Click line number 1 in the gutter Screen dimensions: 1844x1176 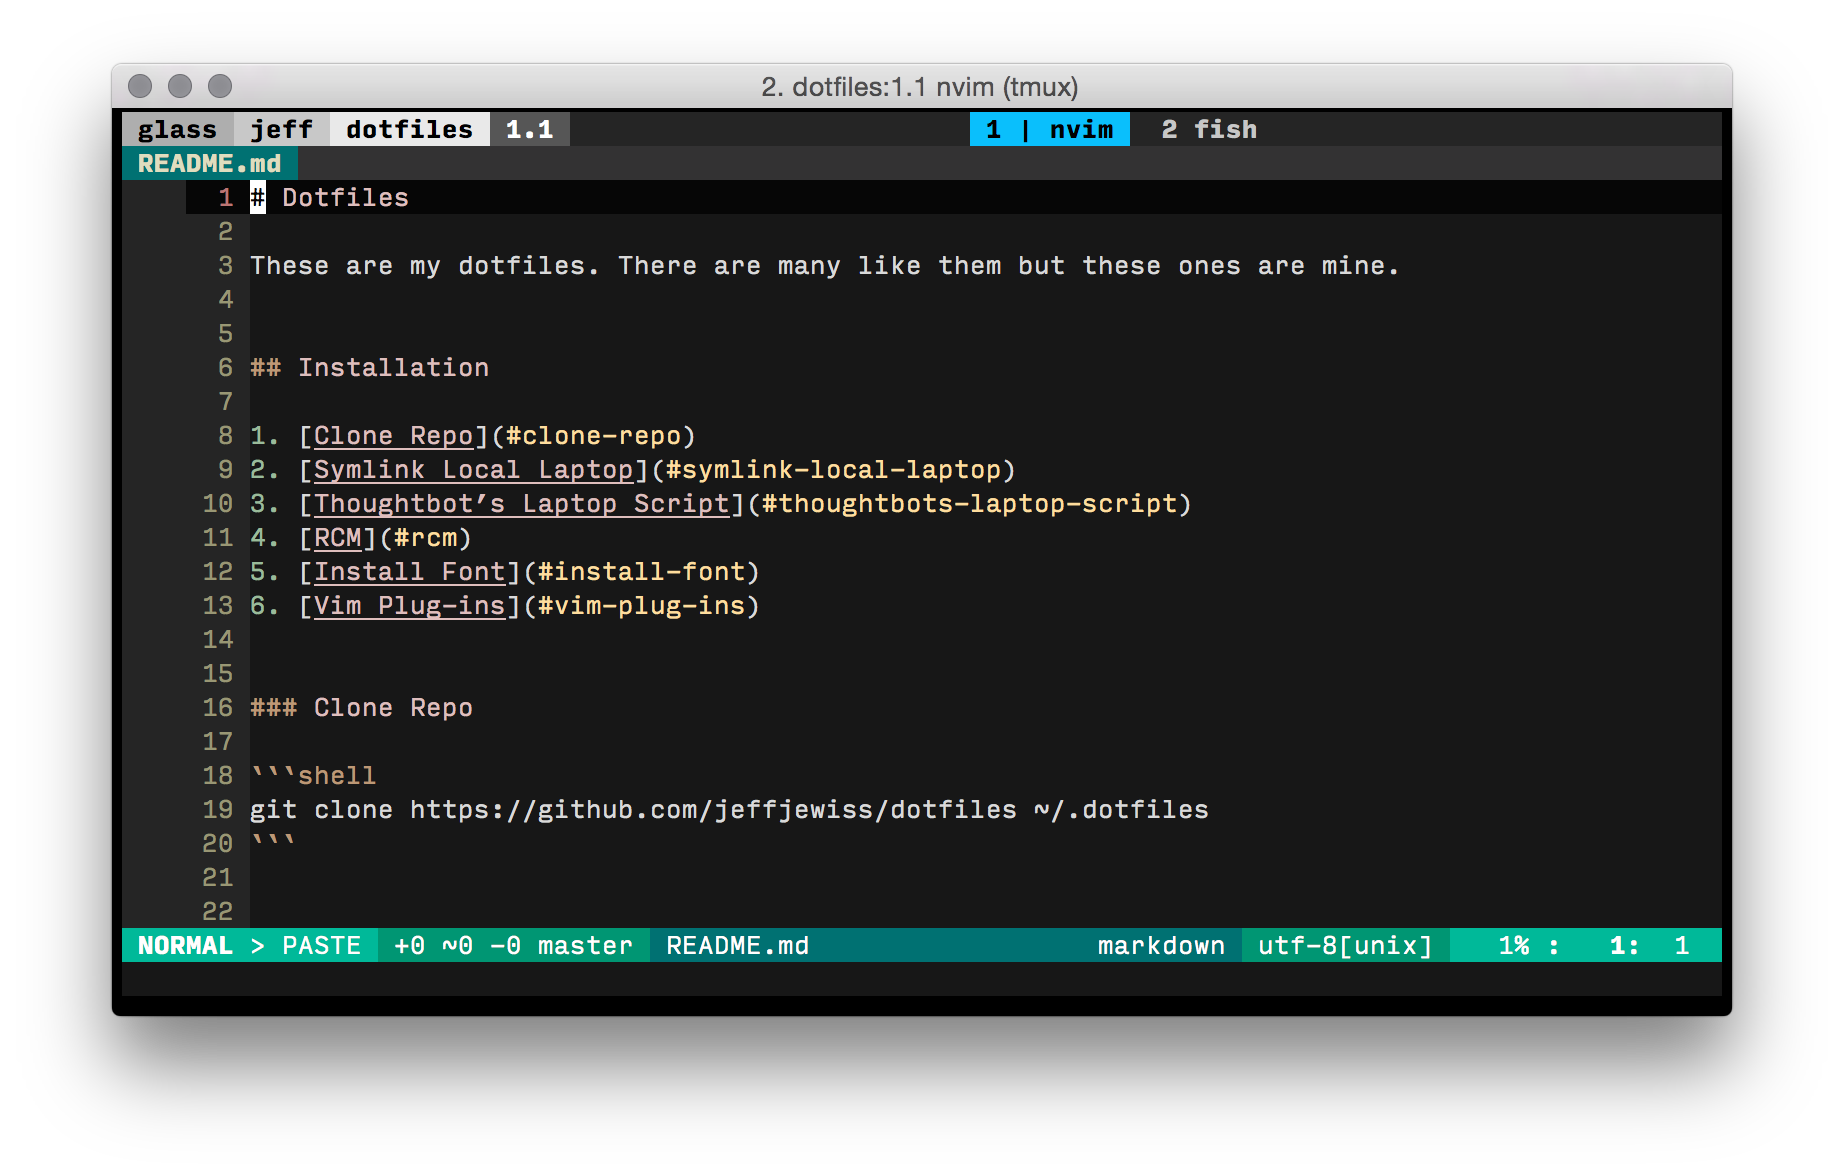pyautogui.click(x=226, y=197)
